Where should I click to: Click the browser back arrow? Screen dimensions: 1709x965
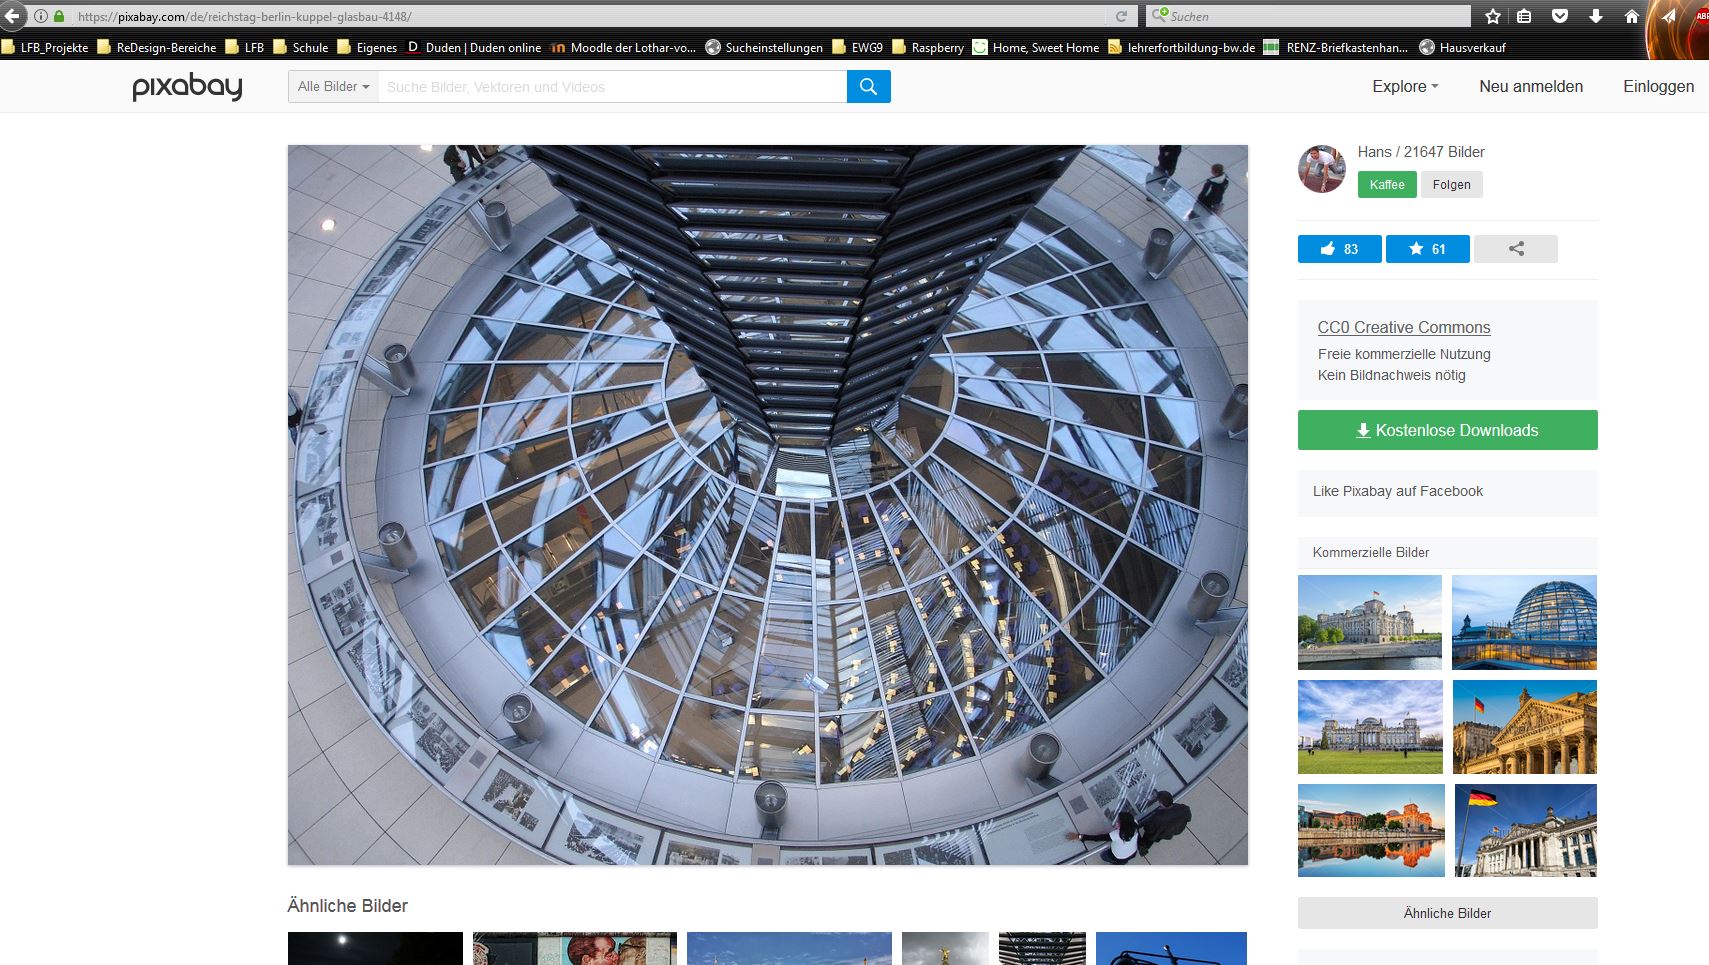[x=13, y=16]
